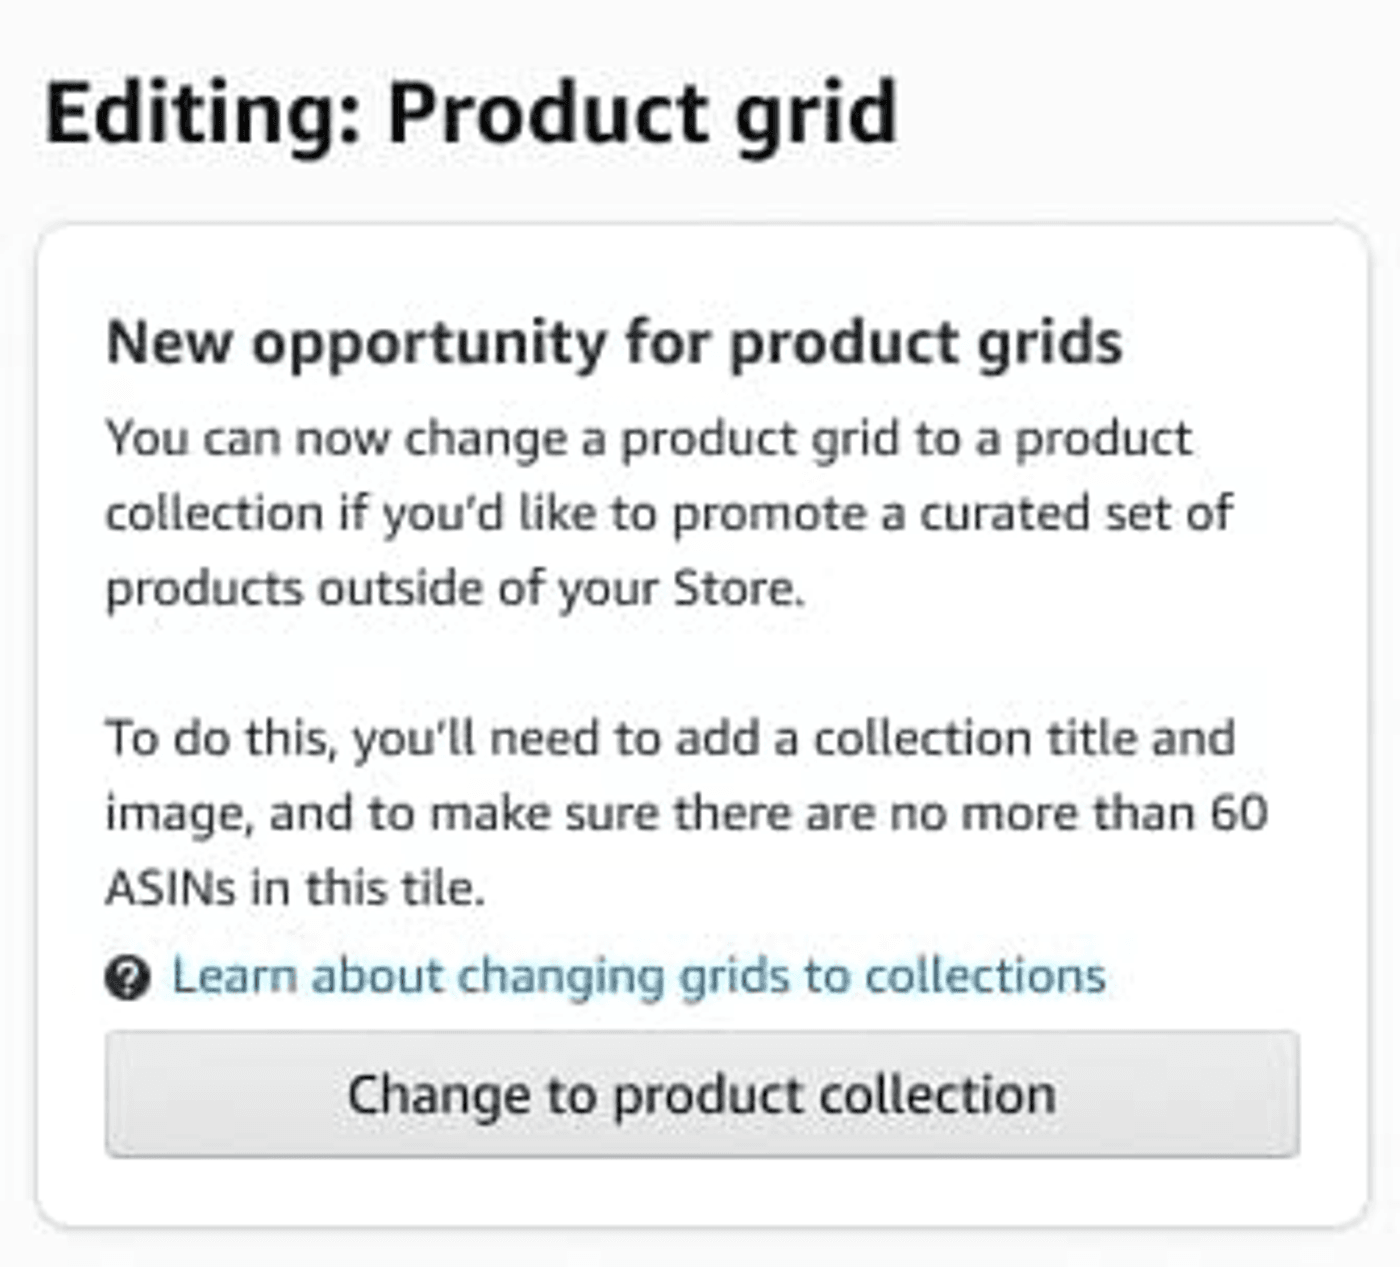1400x1267 pixels.
Task: Open 'Learn about changing grids to collections'
Action: (x=638, y=975)
